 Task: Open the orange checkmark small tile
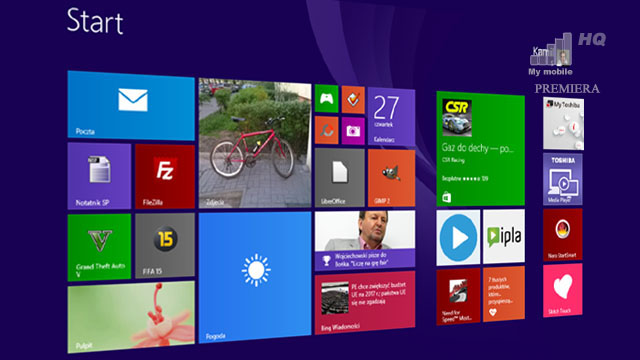coord(353,100)
